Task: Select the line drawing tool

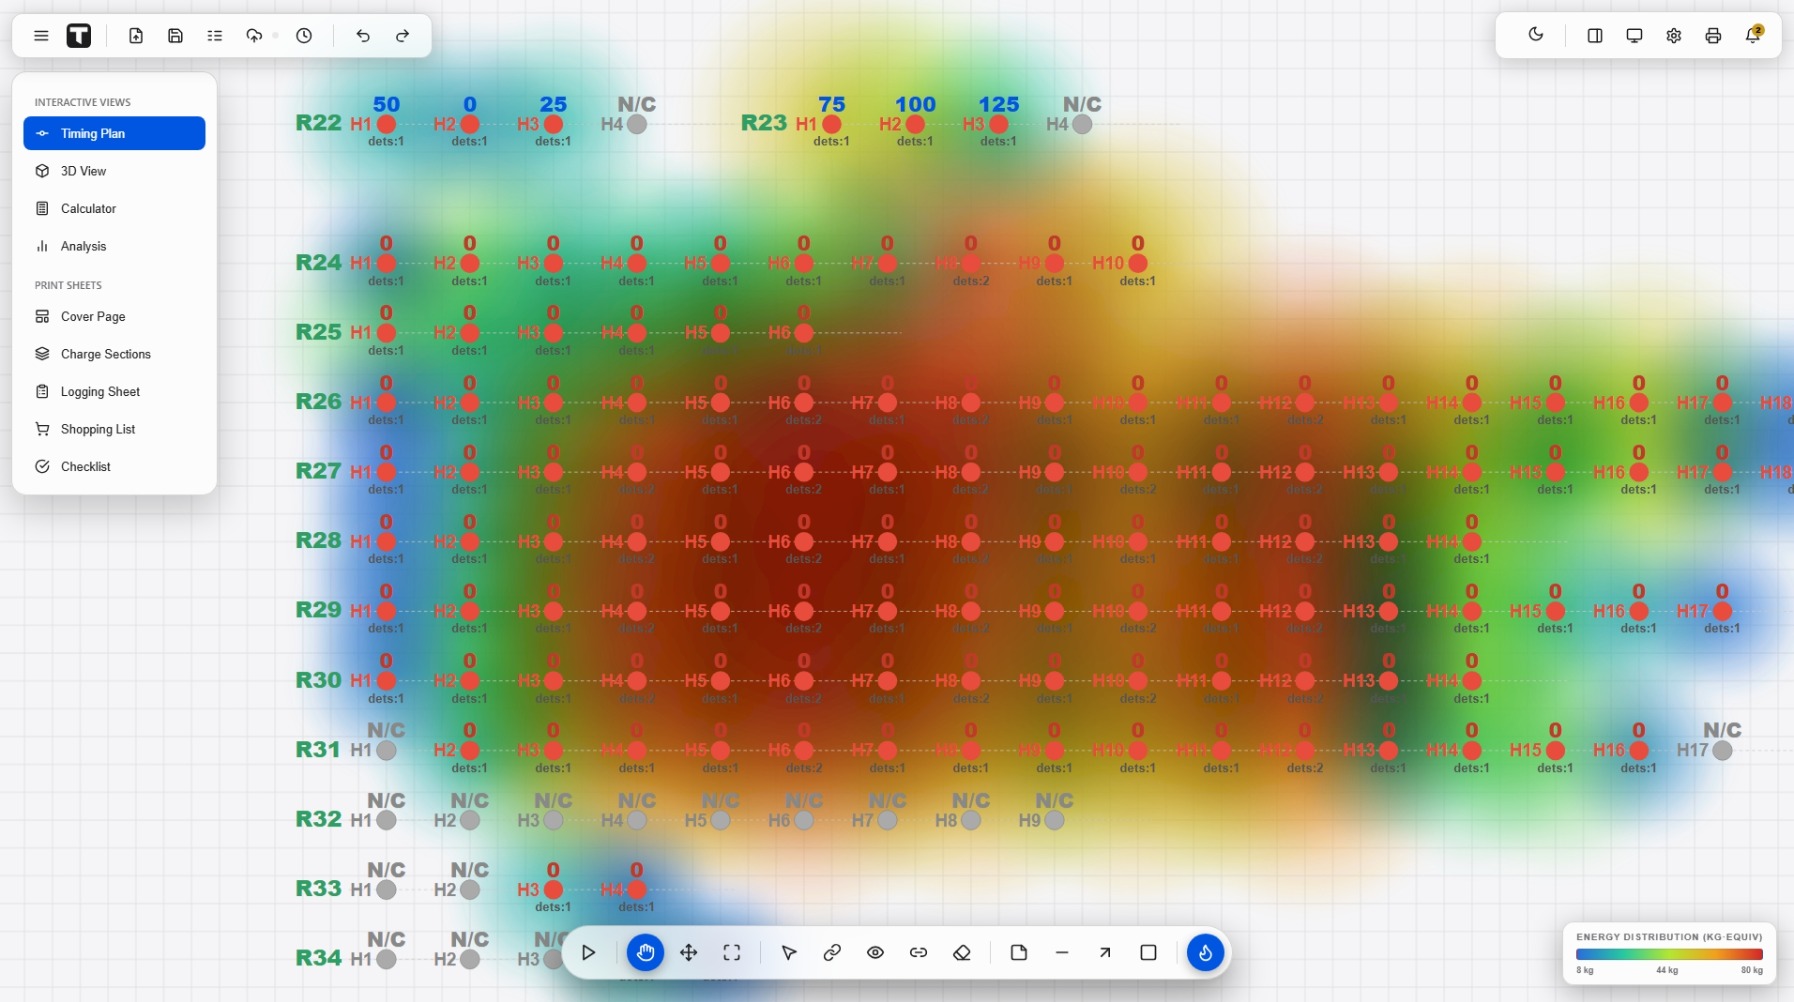Action: pyautogui.click(x=1062, y=953)
